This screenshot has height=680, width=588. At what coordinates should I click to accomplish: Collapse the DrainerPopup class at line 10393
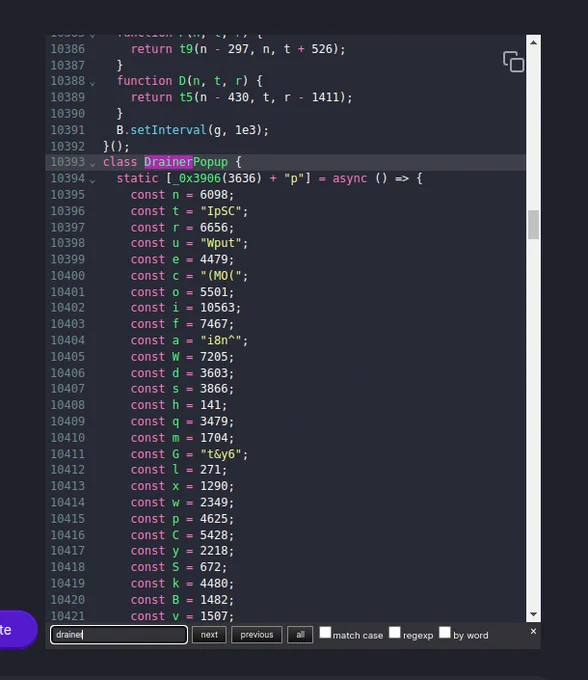92,163
